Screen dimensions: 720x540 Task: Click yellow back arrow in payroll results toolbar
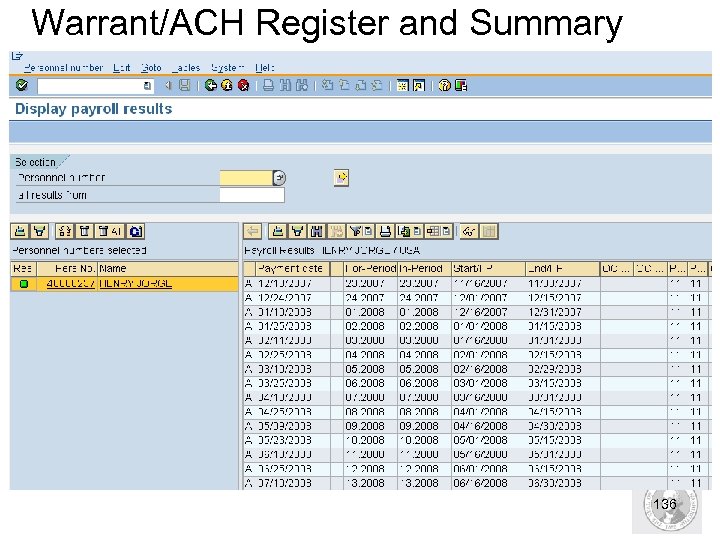click(253, 231)
